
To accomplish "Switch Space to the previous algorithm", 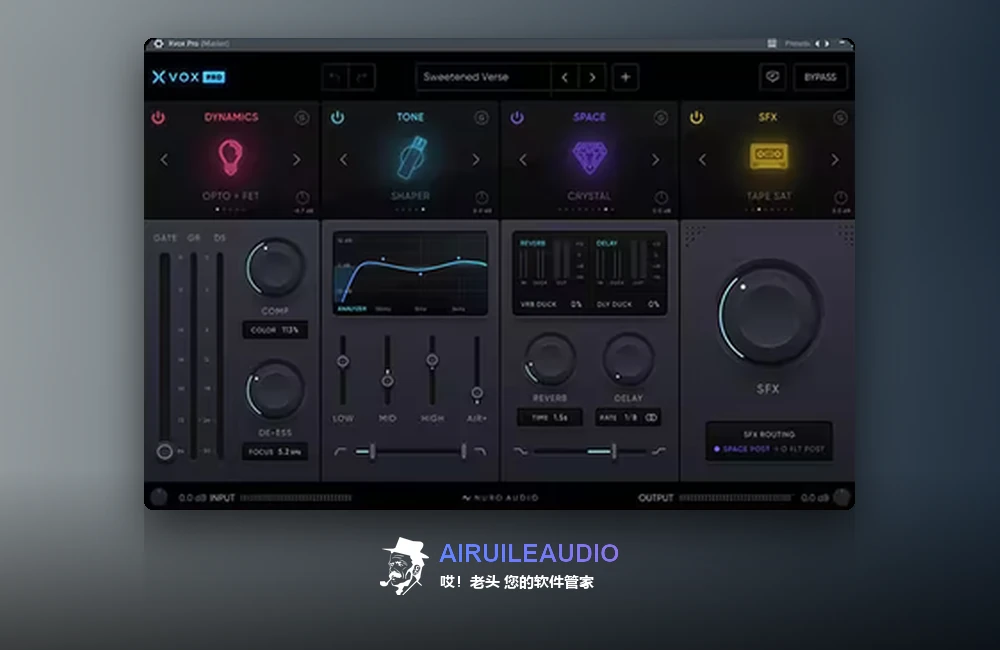I will [523, 159].
